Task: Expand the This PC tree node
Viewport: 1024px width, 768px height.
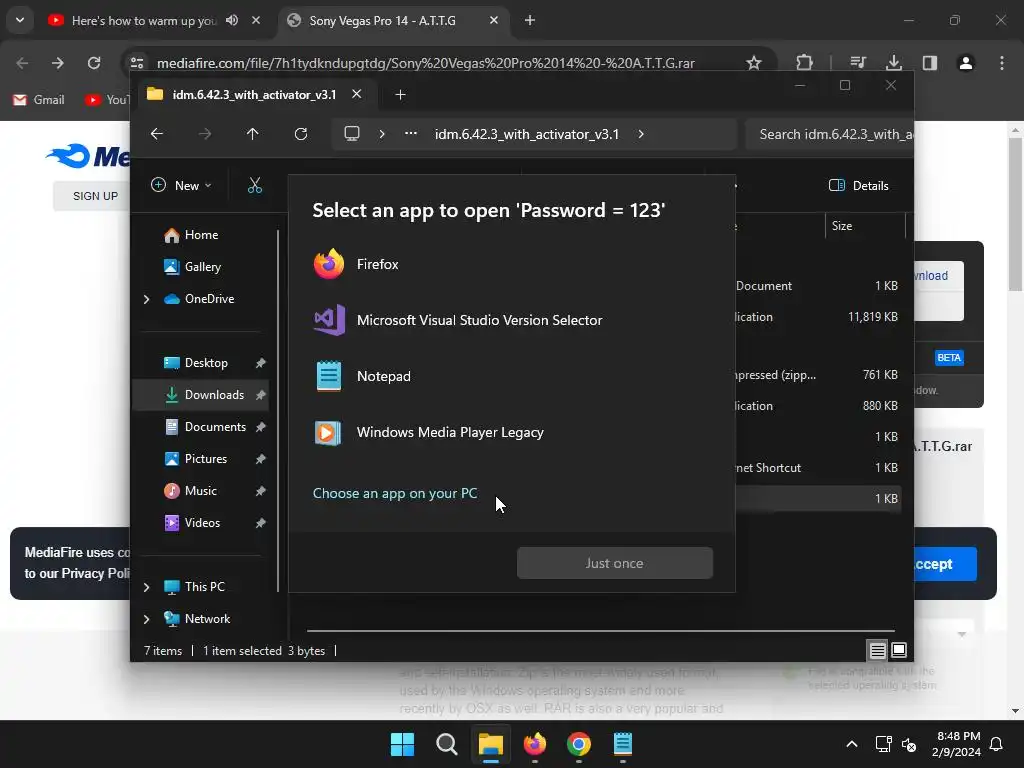Action: tap(146, 587)
